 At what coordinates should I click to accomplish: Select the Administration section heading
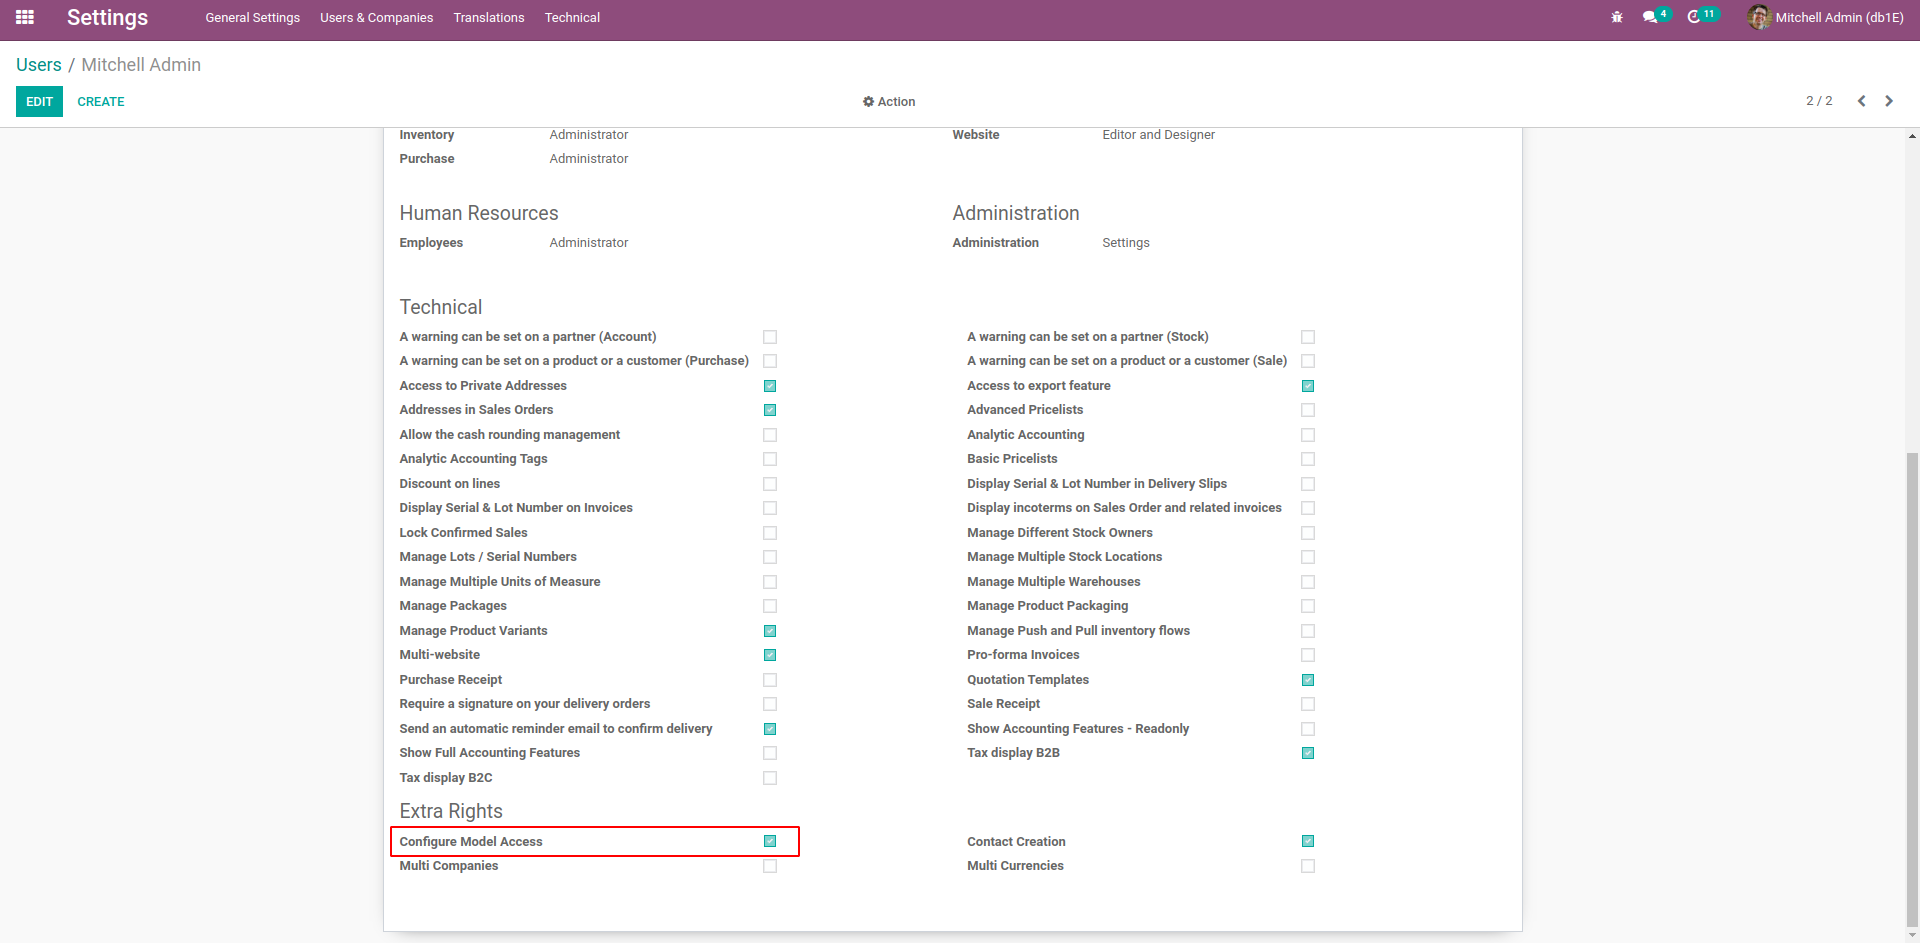(x=1016, y=213)
